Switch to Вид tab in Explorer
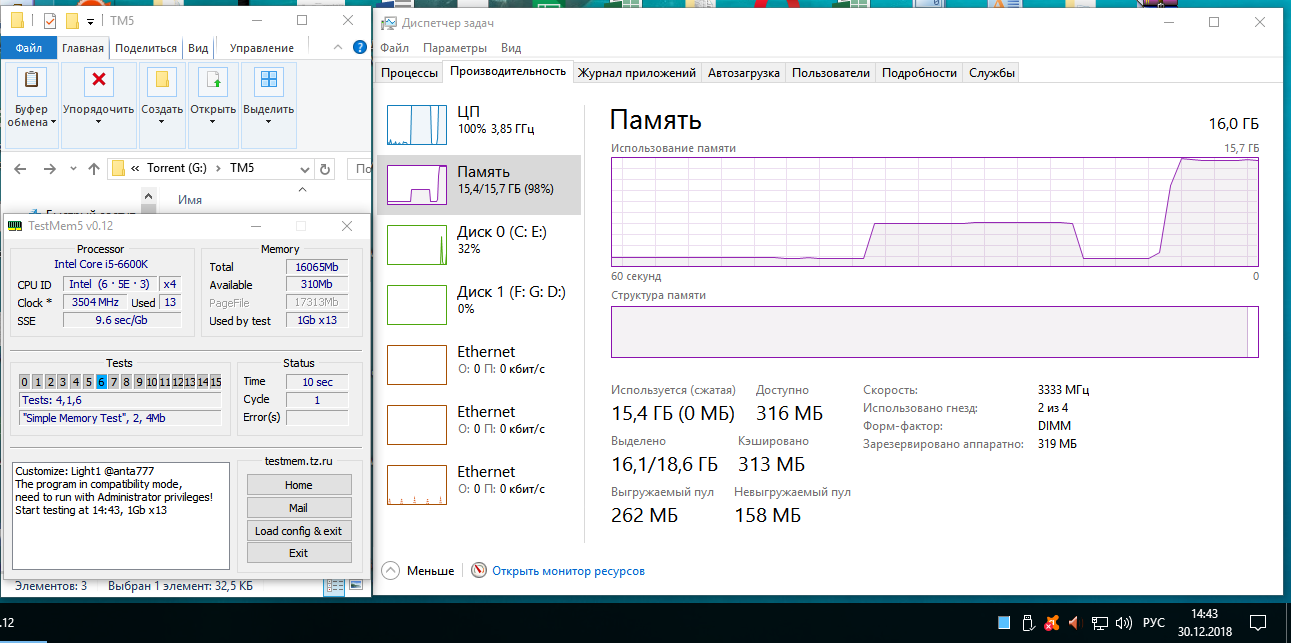The height and width of the screenshot is (643, 1291). [198, 47]
